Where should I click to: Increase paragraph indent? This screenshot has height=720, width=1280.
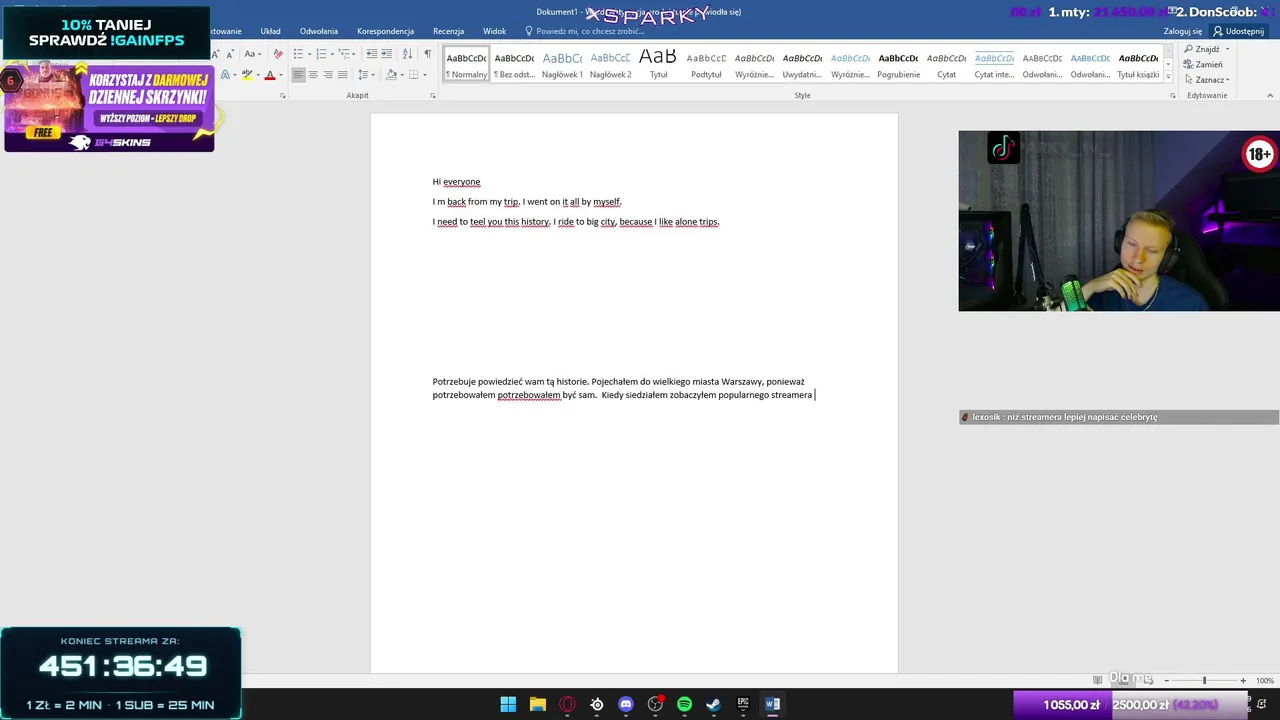click(386, 54)
